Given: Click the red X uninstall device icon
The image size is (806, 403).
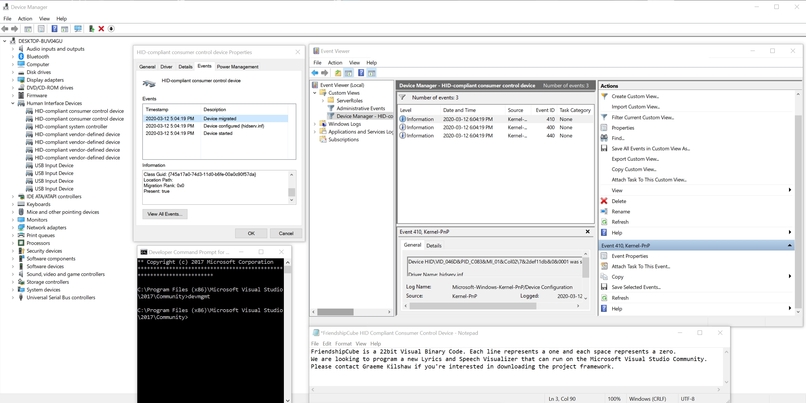Looking at the screenshot, I should (x=101, y=29).
